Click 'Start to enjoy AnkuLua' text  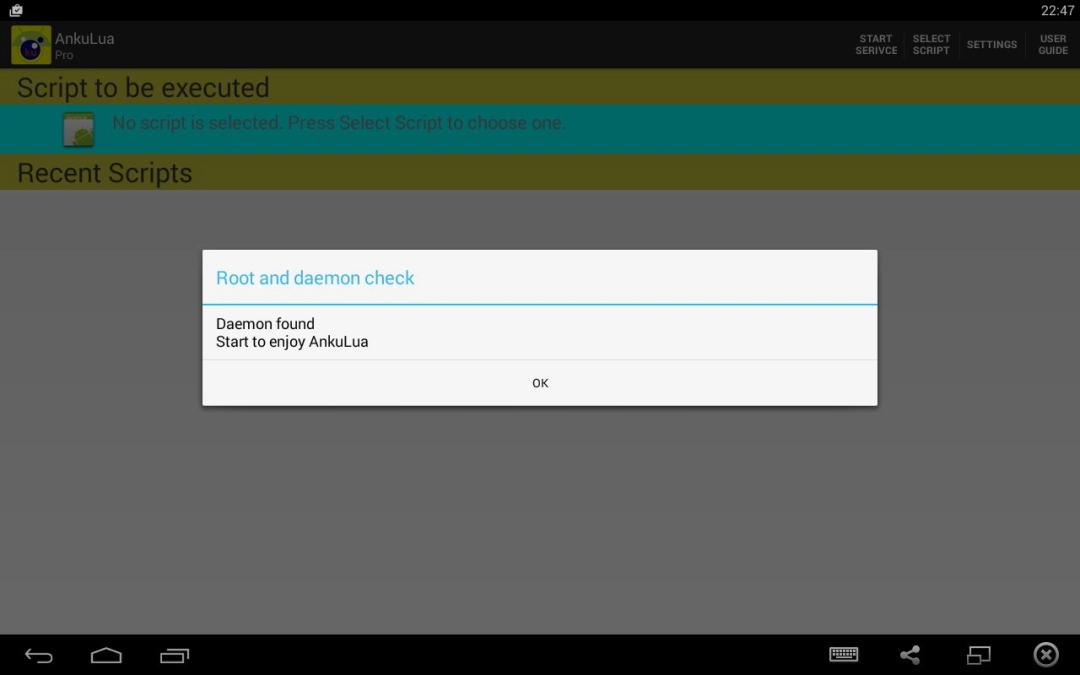(292, 342)
